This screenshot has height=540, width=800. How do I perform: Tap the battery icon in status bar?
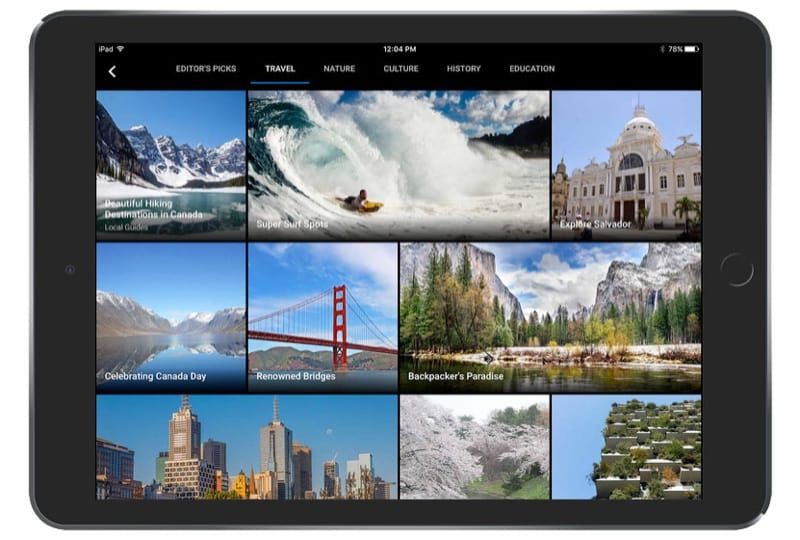(692, 48)
